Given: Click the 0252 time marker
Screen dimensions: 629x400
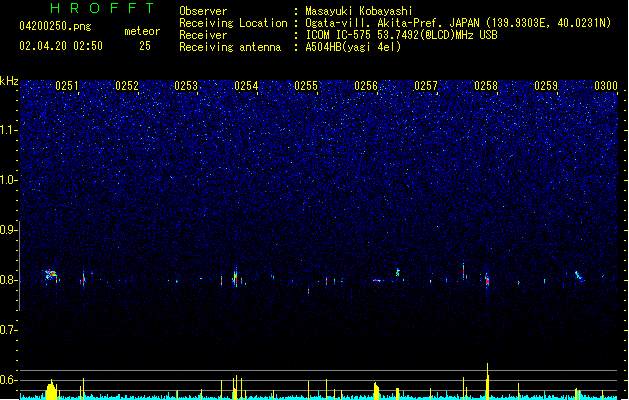Looking at the screenshot, I should pos(127,86).
